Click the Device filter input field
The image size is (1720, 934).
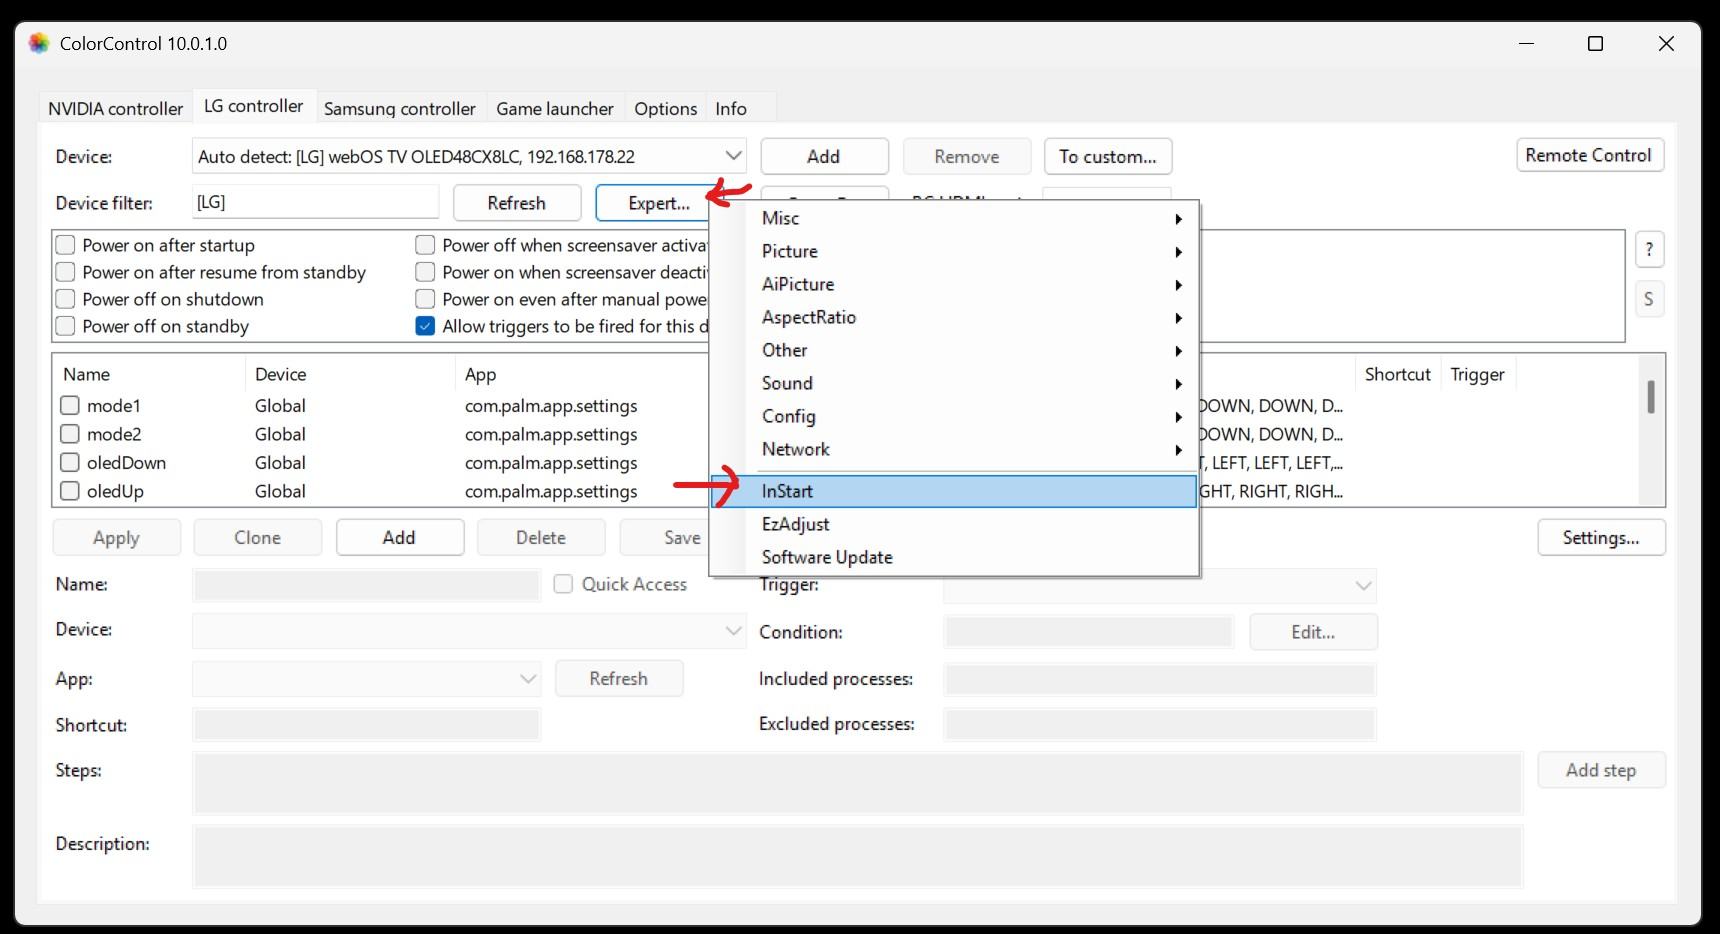(x=315, y=202)
